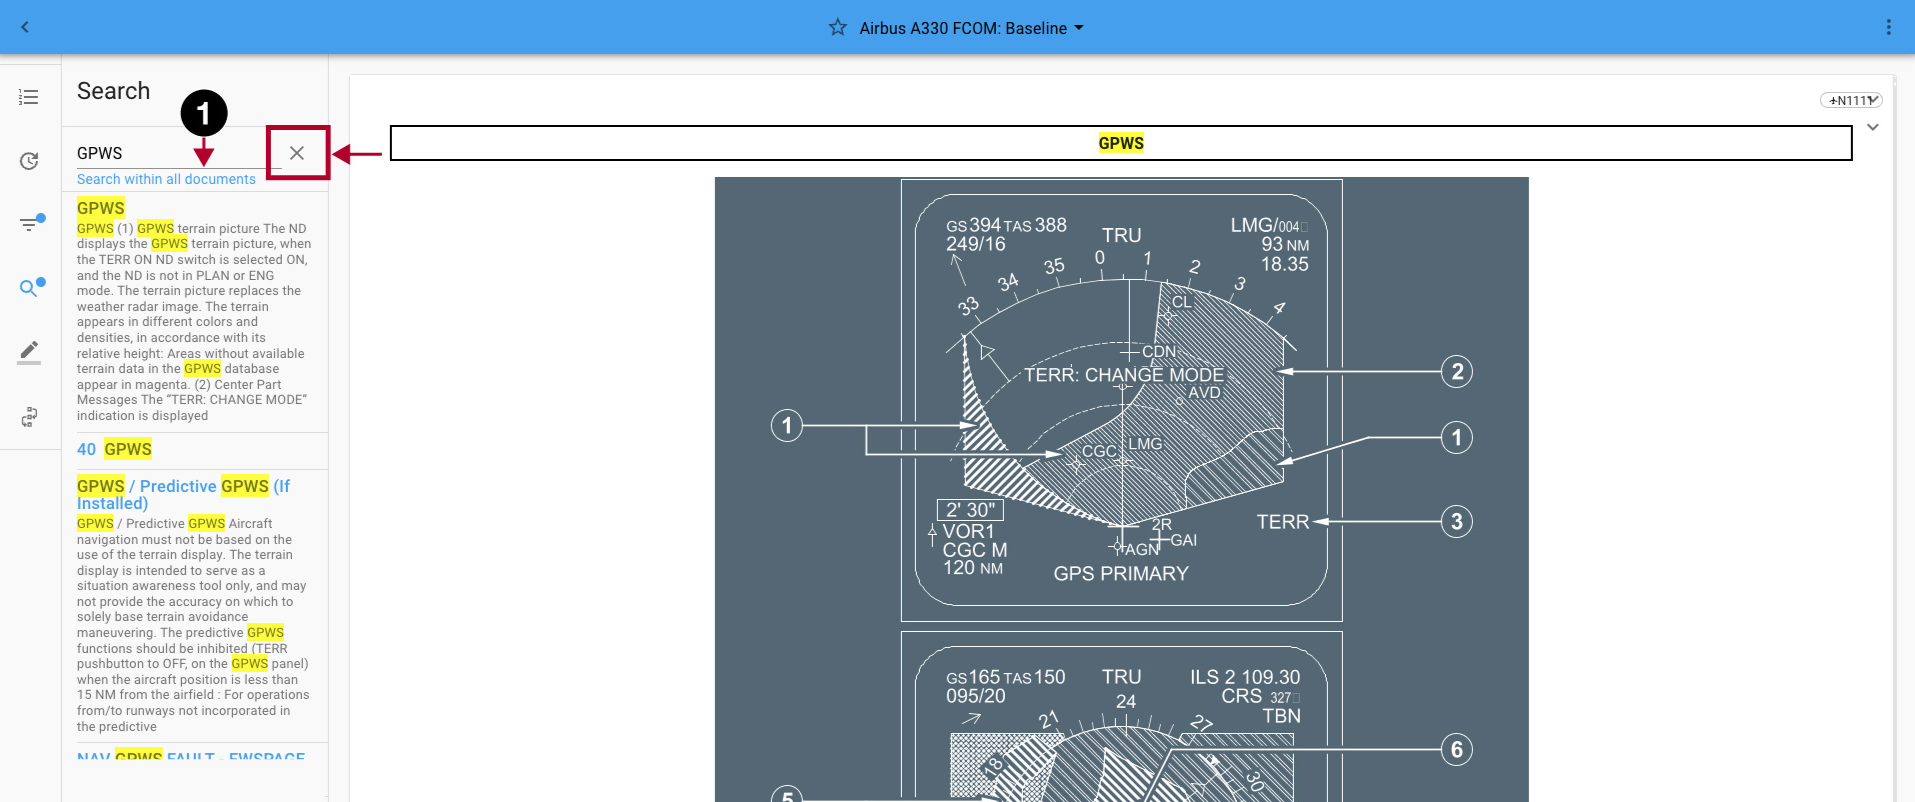The height and width of the screenshot is (802, 1915).
Task: Open the filter sidebar icon
Action: (30, 224)
